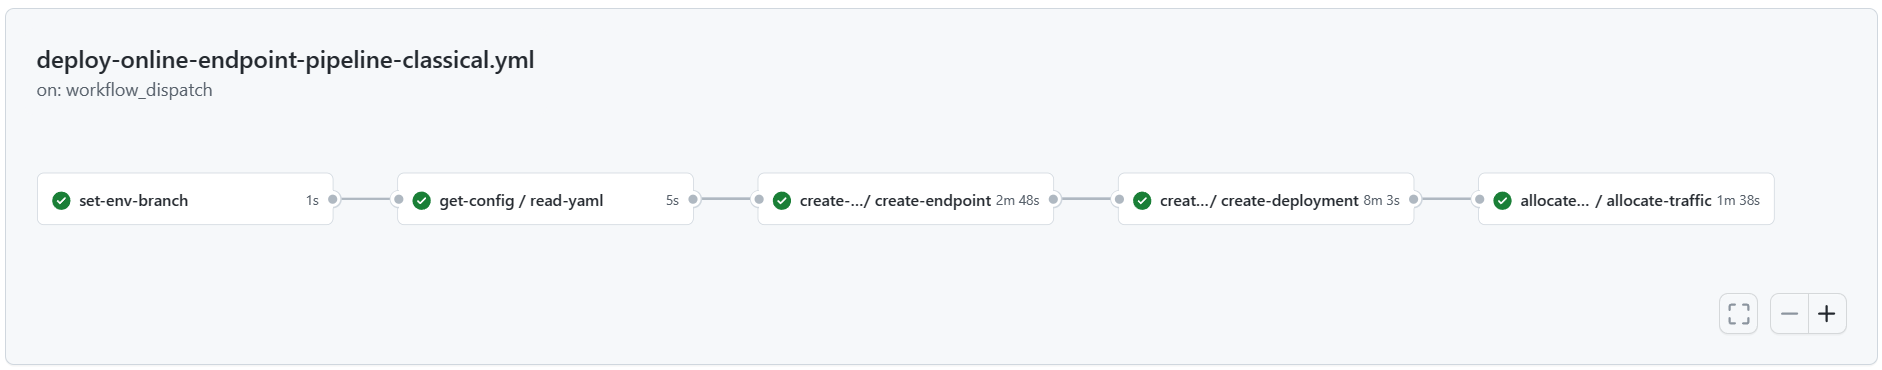The image size is (1882, 370).
Task: Click the success check icon on allocate-traffic job
Action: (1502, 200)
